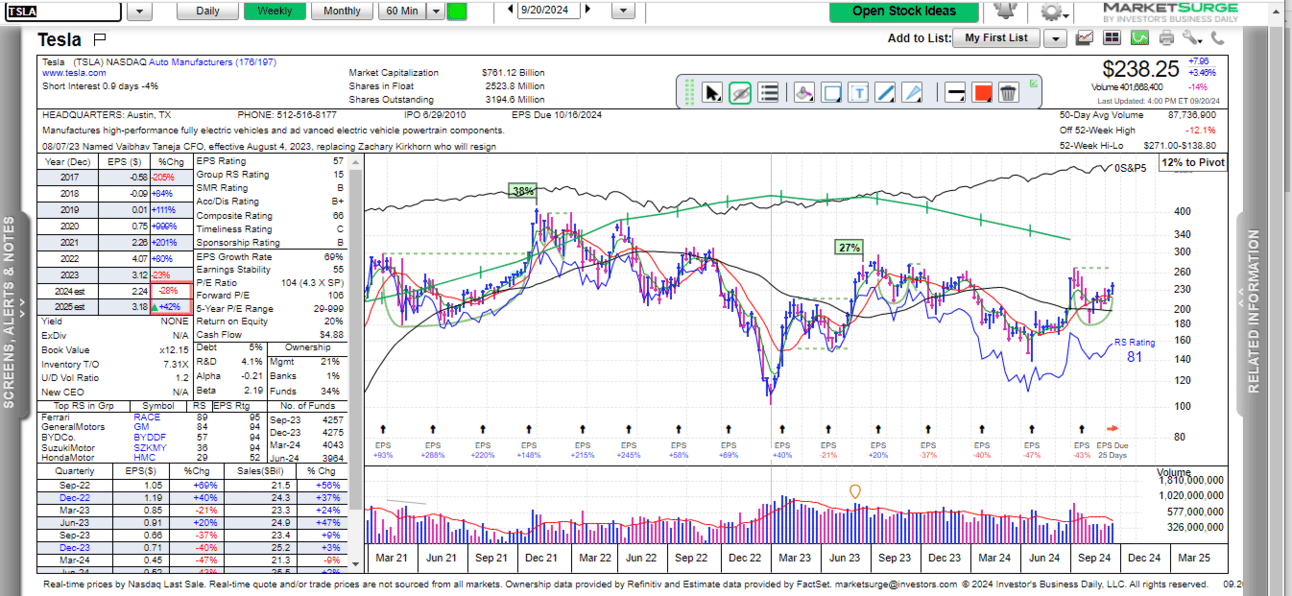Open the drawings list tool

point(768,93)
